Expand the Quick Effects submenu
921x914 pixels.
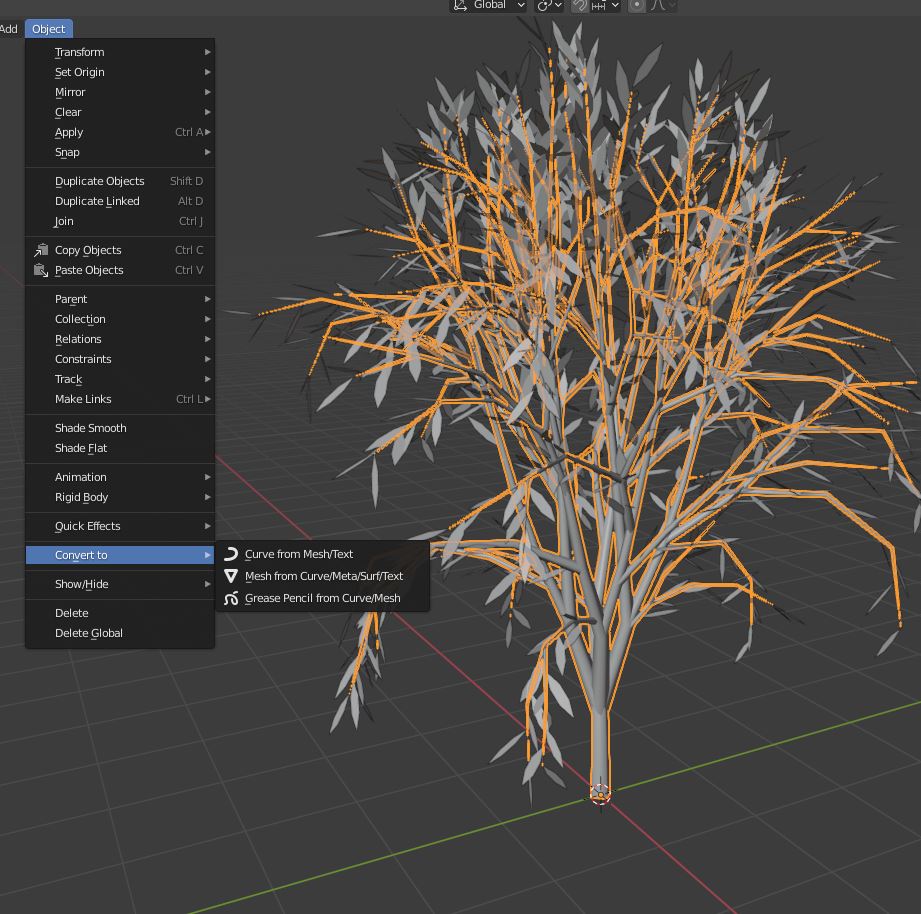click(120, 526)
